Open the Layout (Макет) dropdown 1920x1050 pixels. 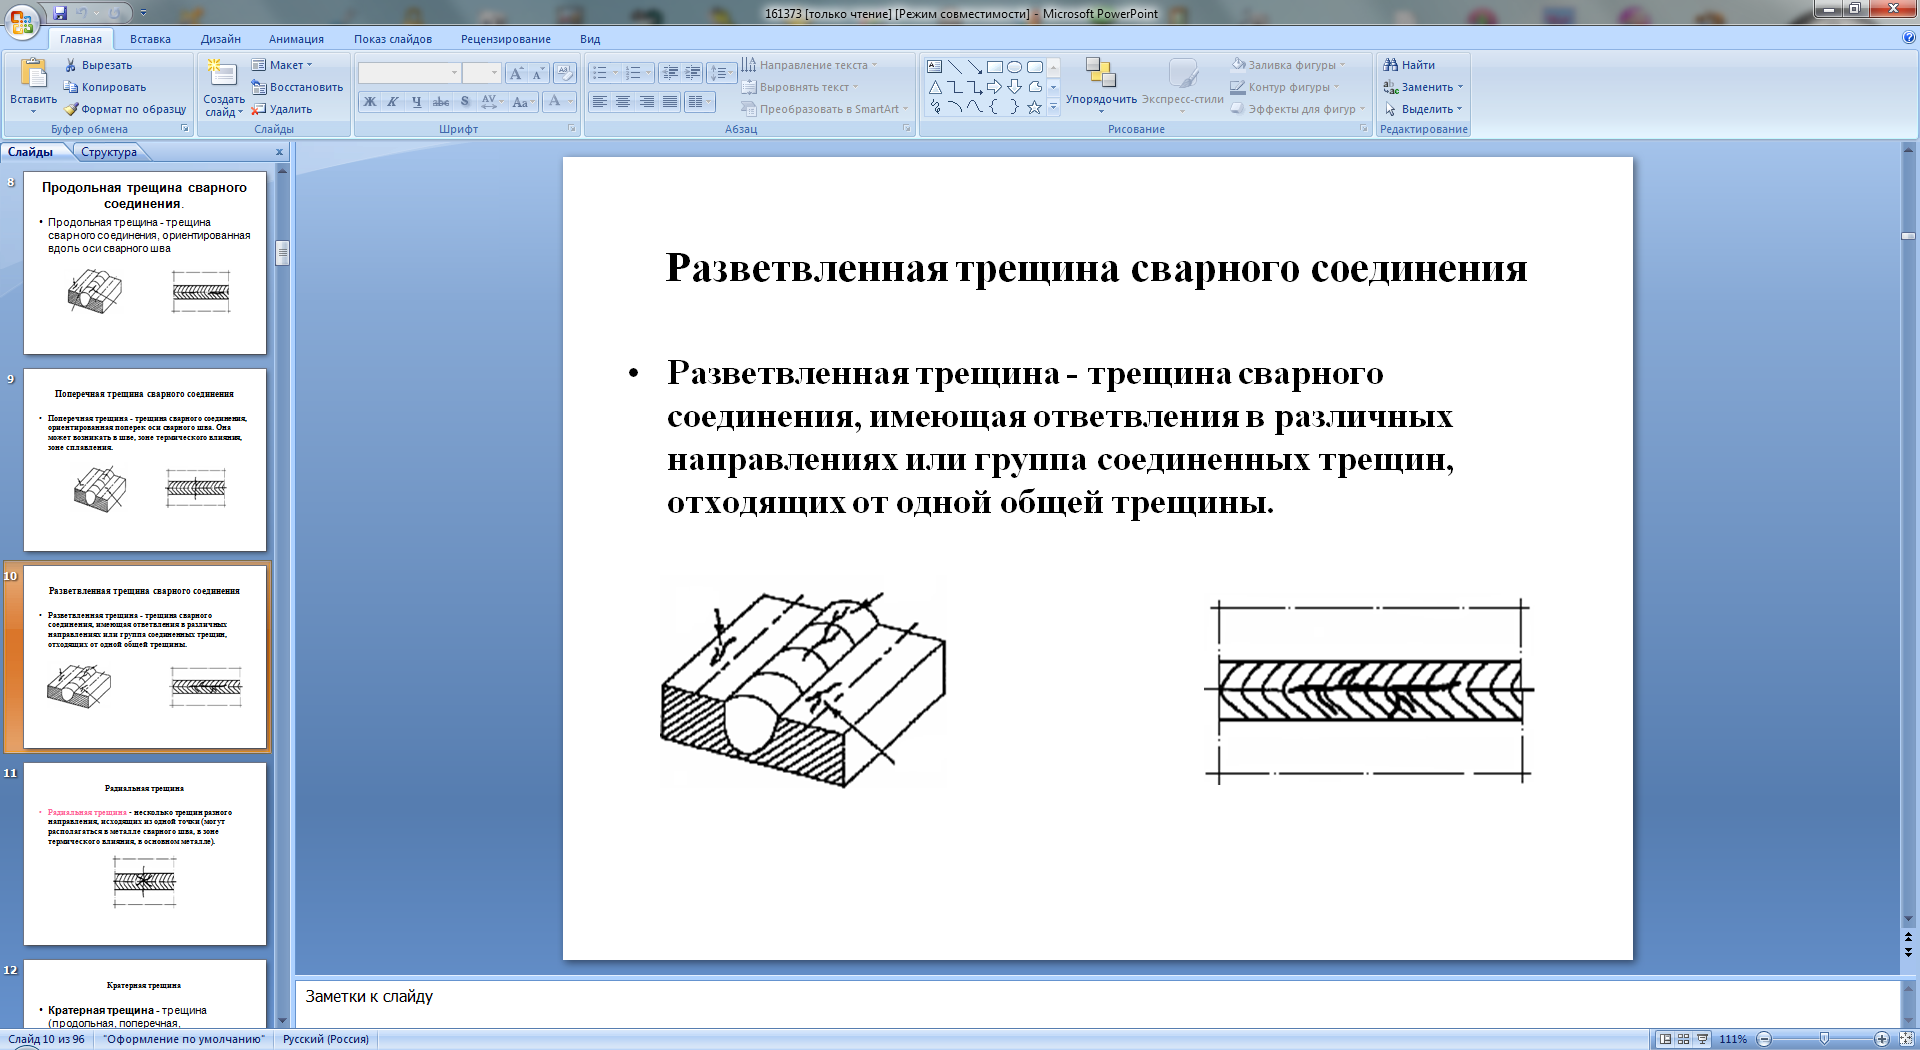[283, 65]
